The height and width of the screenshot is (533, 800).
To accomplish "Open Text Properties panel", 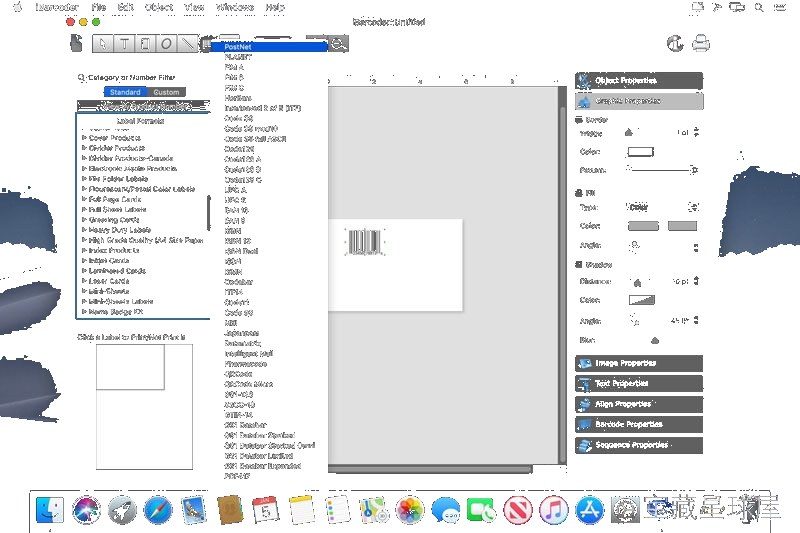I will pyautogui.click(x=639, y=384).
